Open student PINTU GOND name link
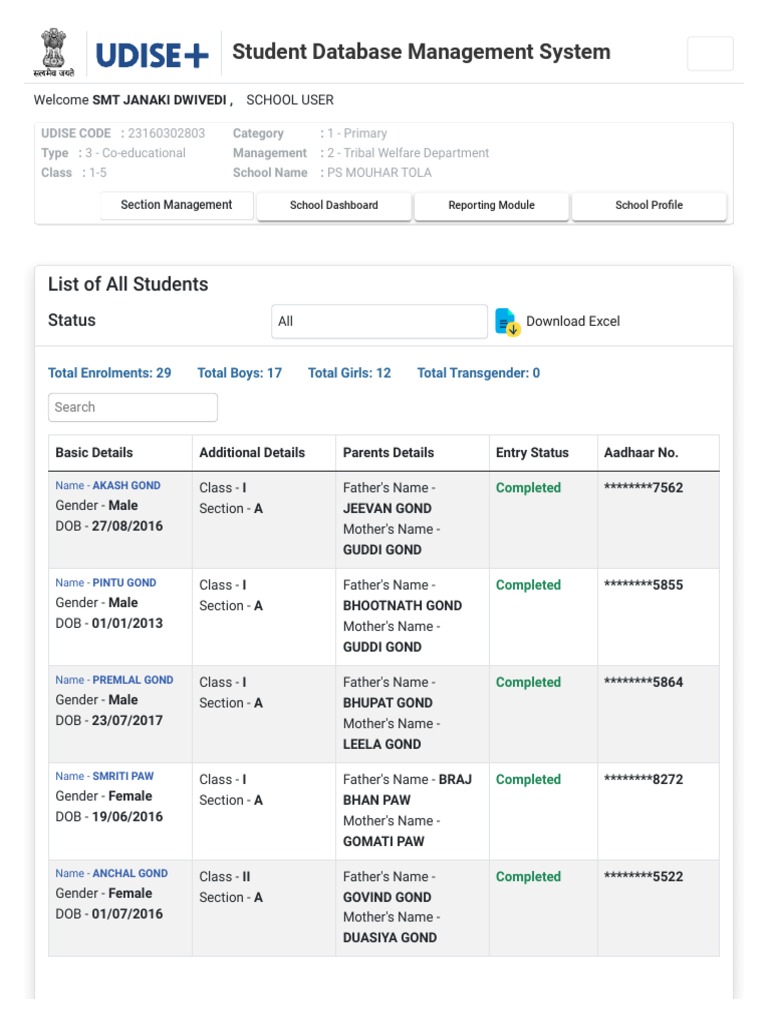Screen dimensions: 768x1024 (x=124, y=583)
